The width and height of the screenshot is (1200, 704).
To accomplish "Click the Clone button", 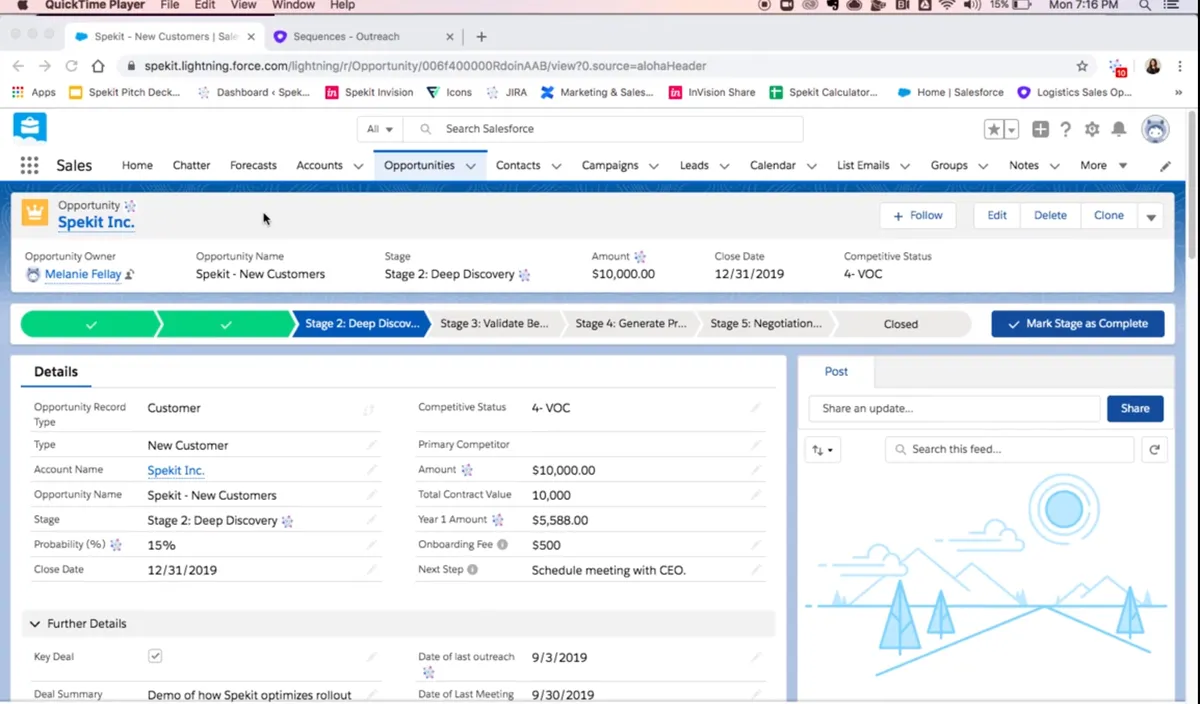I will [1109, 216].
